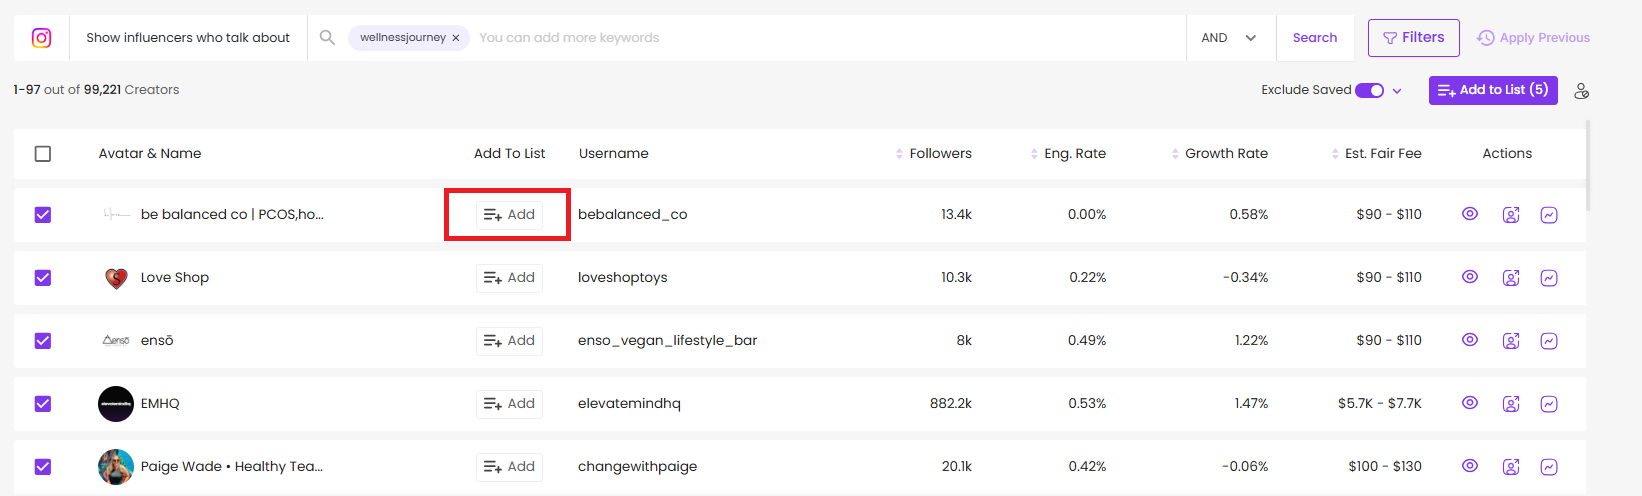Toggle the Exclude Saved switch
The image size is (1642, 496).
pyautogui.click(x=1369, y=90)
